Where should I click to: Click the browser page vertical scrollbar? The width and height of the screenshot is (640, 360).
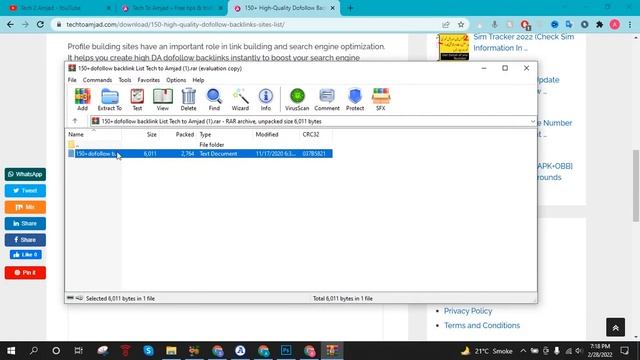(x=636, y=186)
